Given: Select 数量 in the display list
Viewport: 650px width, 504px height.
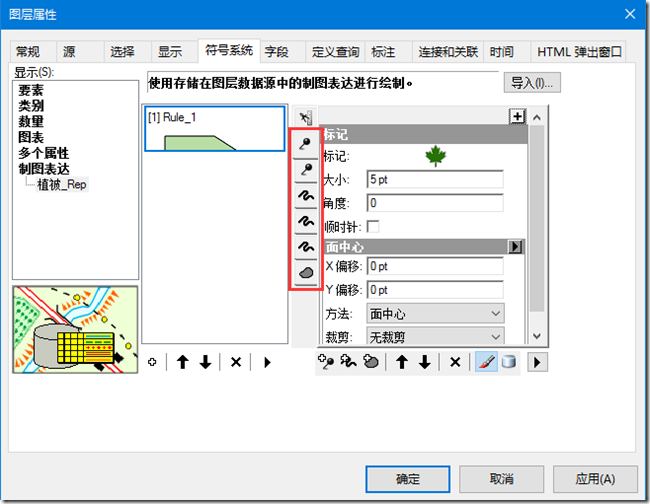Looking at the screenshot, I should [31, 122].
